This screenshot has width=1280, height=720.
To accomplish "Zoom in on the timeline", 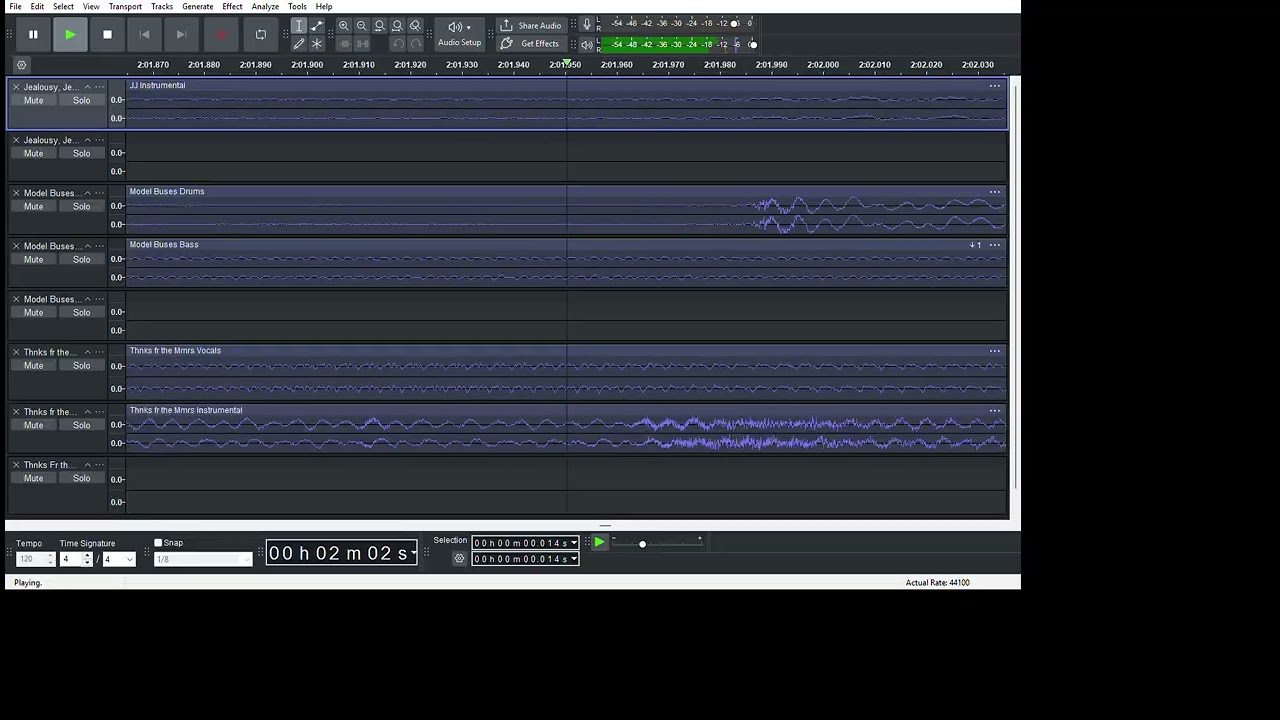I will tap(344, 26).
